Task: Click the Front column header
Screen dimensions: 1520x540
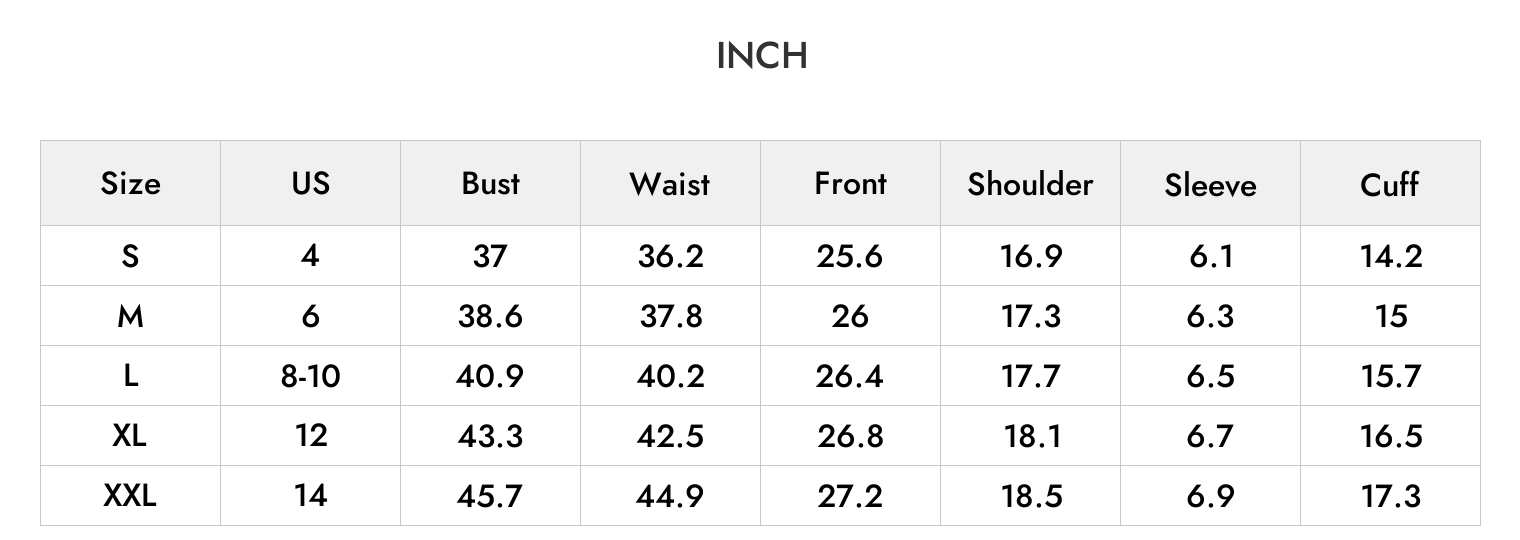Action: coord(850,184)
